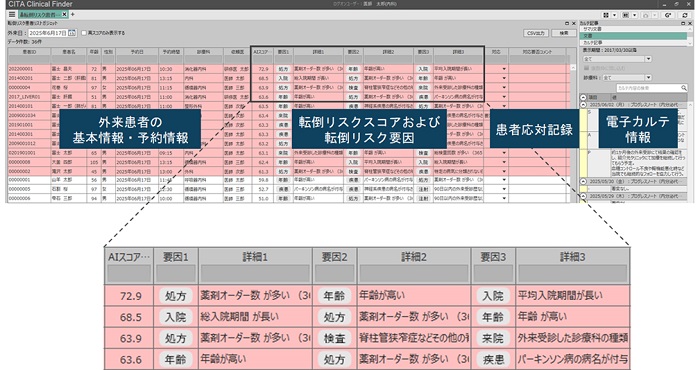This screenshot has width=700, height=370.
Task: Select patient ID 2017_LIVER01 cell
Action: coord(29,97)
